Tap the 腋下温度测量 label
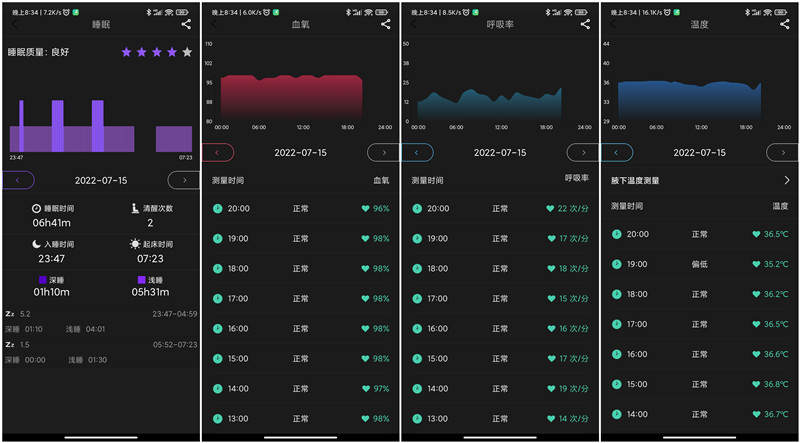The height and width of the screenshot is (443, 800). [x=635, y=181]
